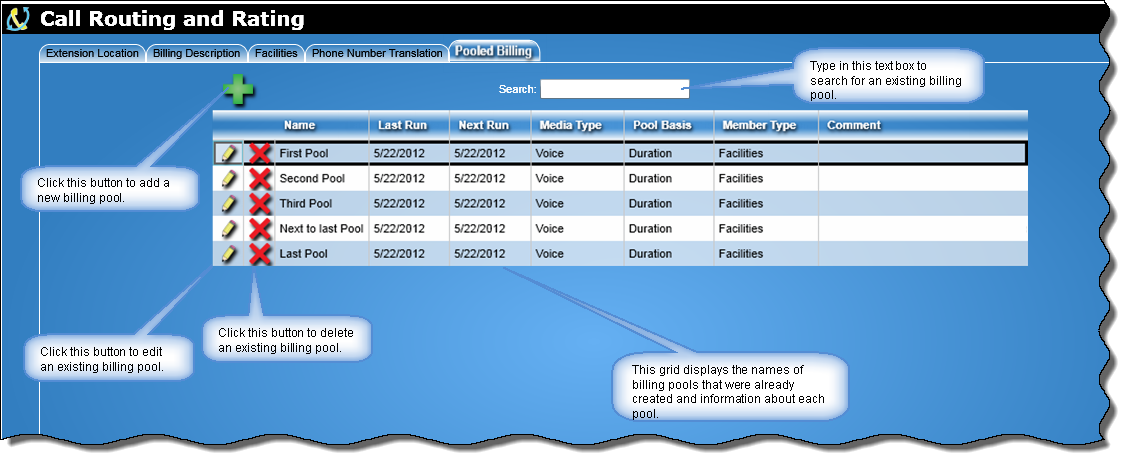Click the Comment cell of First Pool
Viewport: 1127px width, 462px height.
click(x=923, y=153)
